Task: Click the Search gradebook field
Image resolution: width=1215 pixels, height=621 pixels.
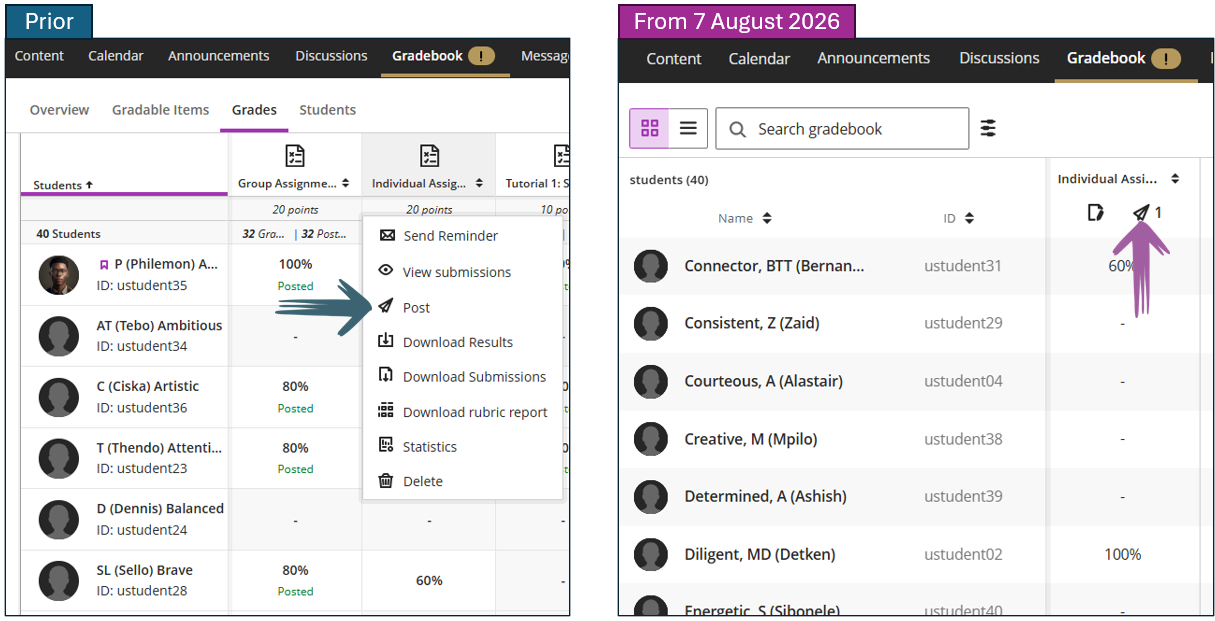Action: (x=842, y=128)
